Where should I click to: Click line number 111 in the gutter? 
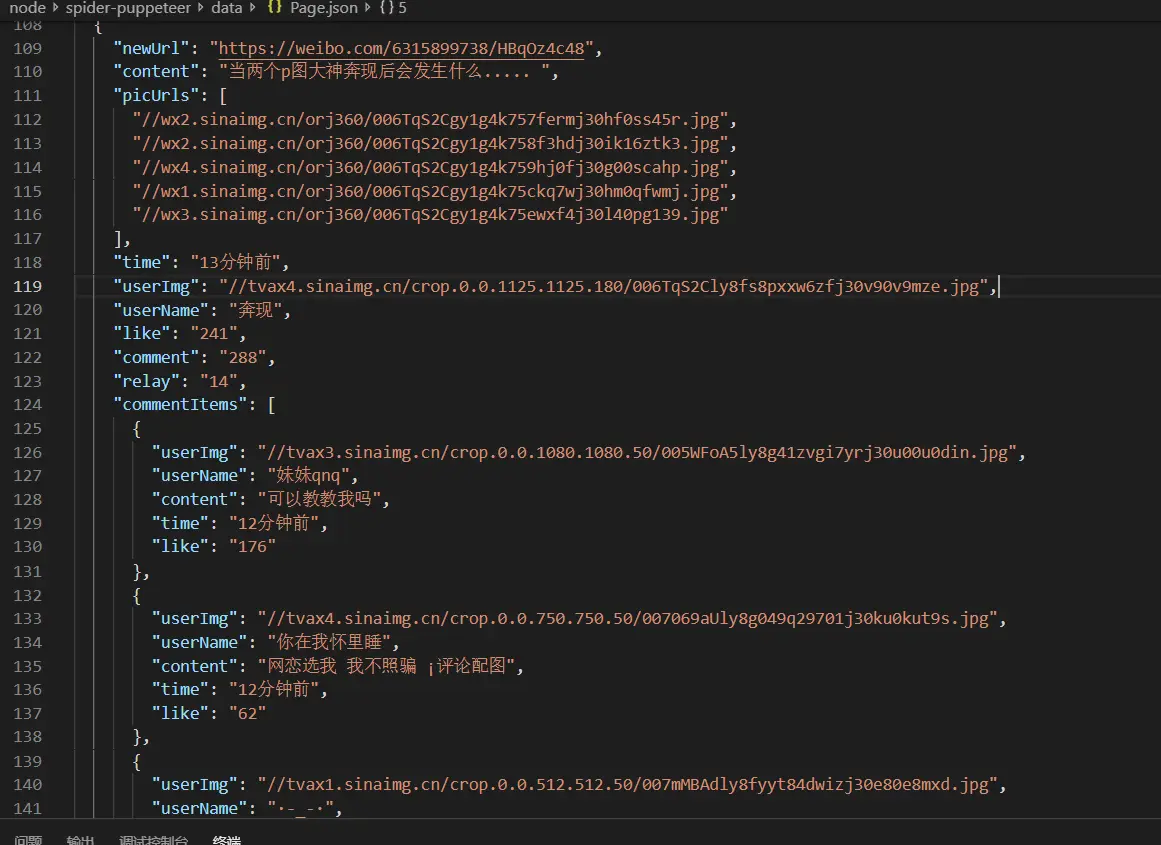click(x=27, y=96)
